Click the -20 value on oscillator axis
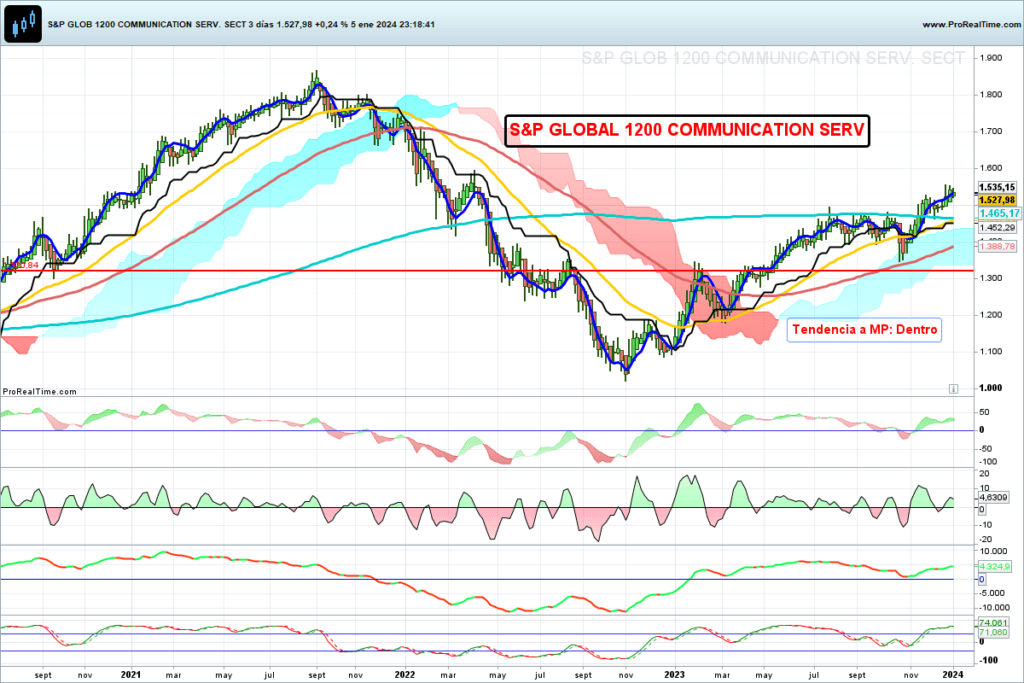1024x683 pixels. (986, 539)
